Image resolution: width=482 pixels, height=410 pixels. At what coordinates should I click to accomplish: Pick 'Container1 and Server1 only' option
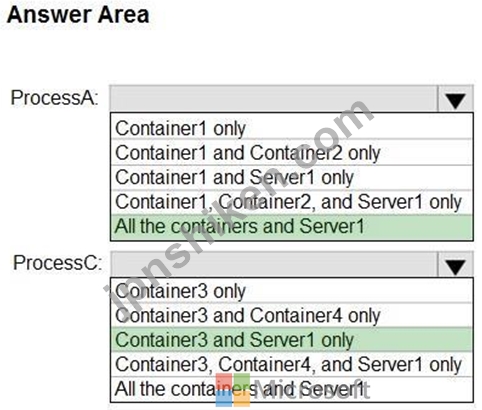click(291, 177)
